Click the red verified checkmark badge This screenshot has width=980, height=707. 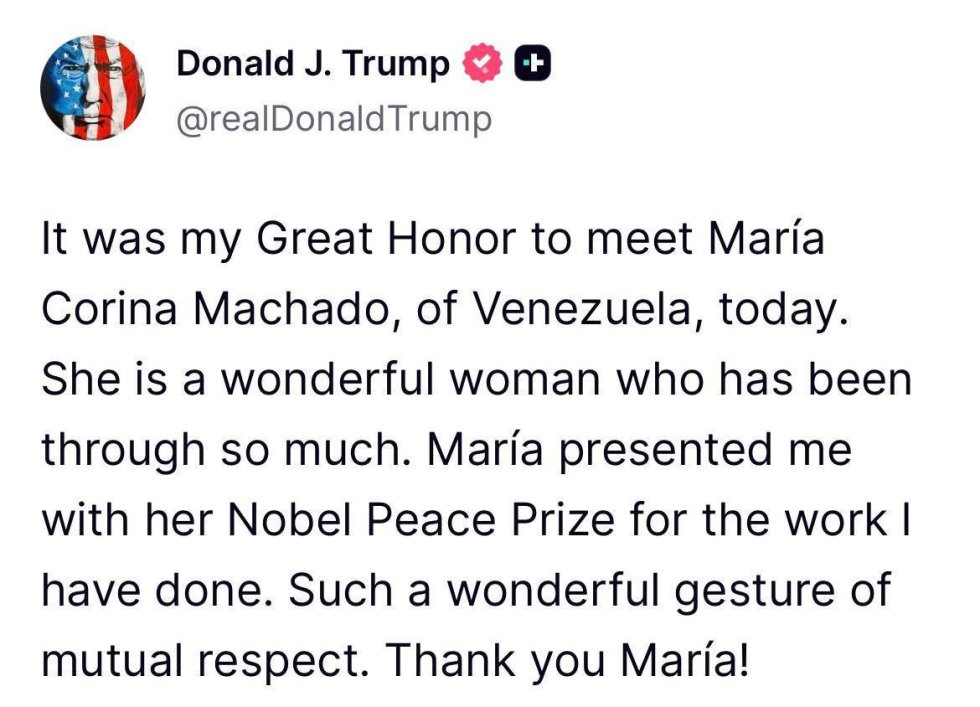481,64
